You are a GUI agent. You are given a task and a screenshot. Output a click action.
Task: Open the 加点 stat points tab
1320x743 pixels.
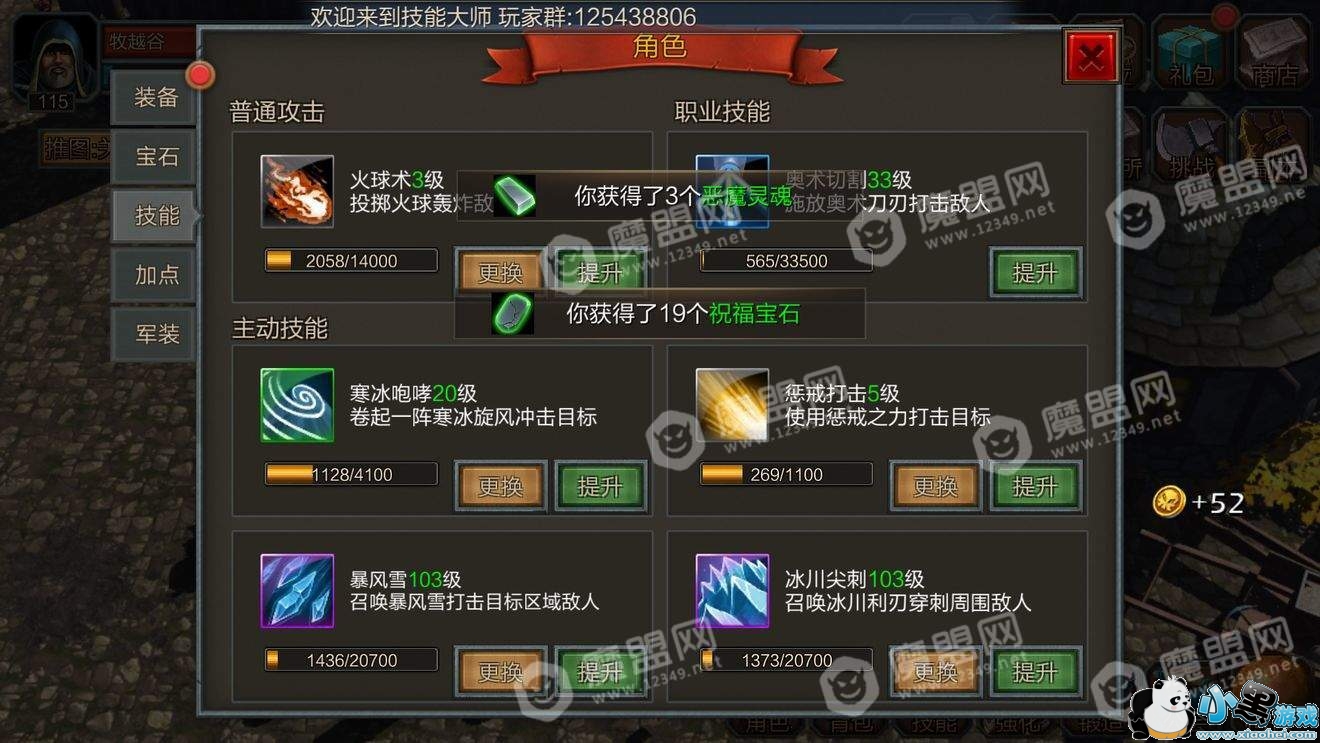tap(156, 274)
